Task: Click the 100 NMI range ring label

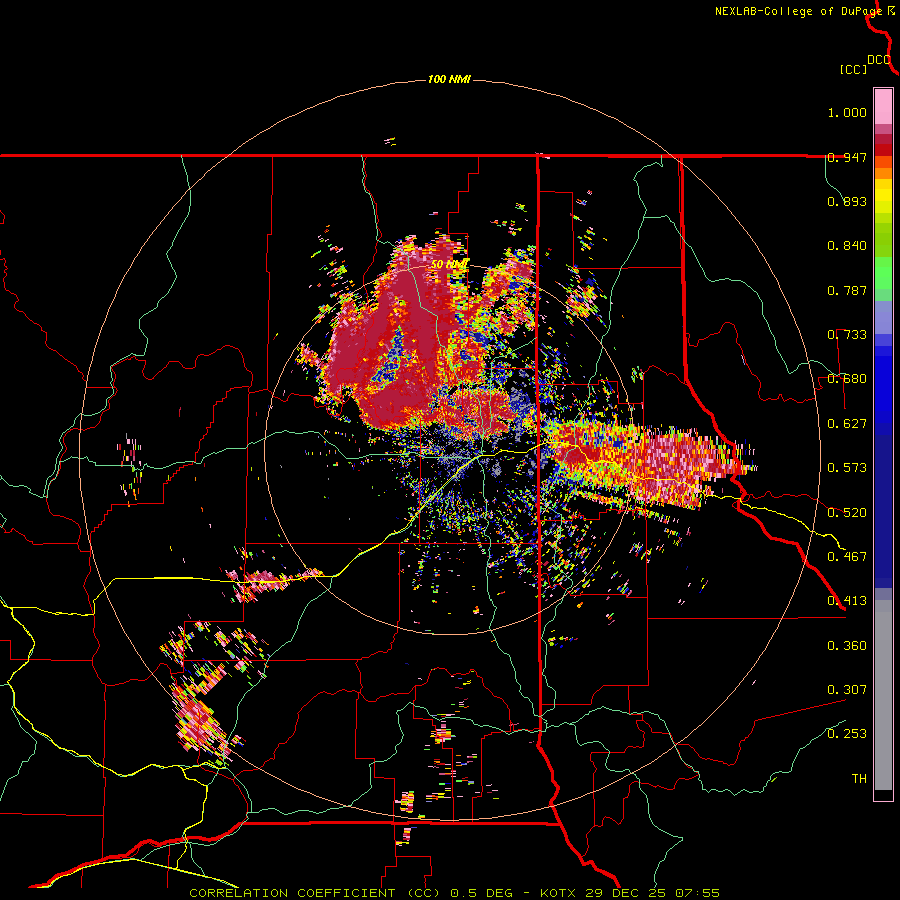Action: point(449,79)
